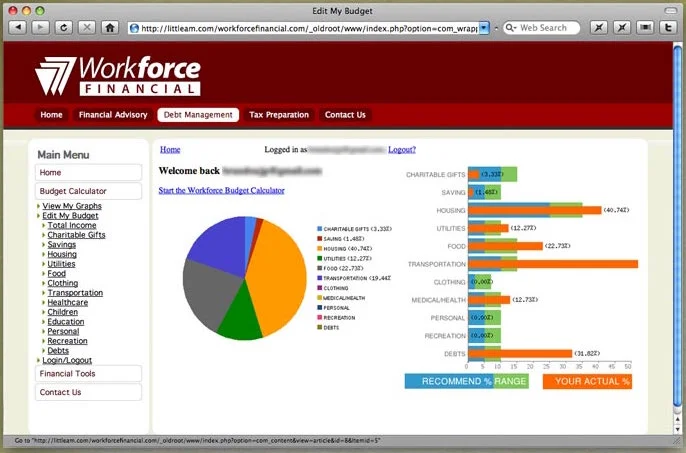Open the Food sidebar link

click(x=56, y=273)
